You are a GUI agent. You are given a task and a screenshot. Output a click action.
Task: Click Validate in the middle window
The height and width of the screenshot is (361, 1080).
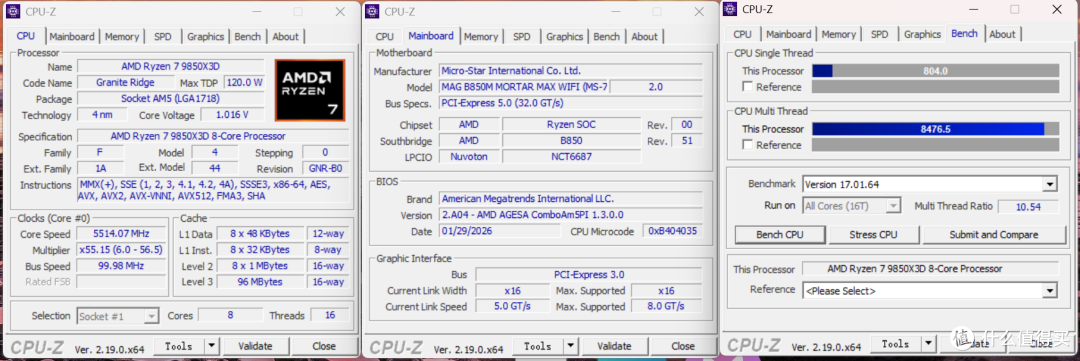click(614, 347)
